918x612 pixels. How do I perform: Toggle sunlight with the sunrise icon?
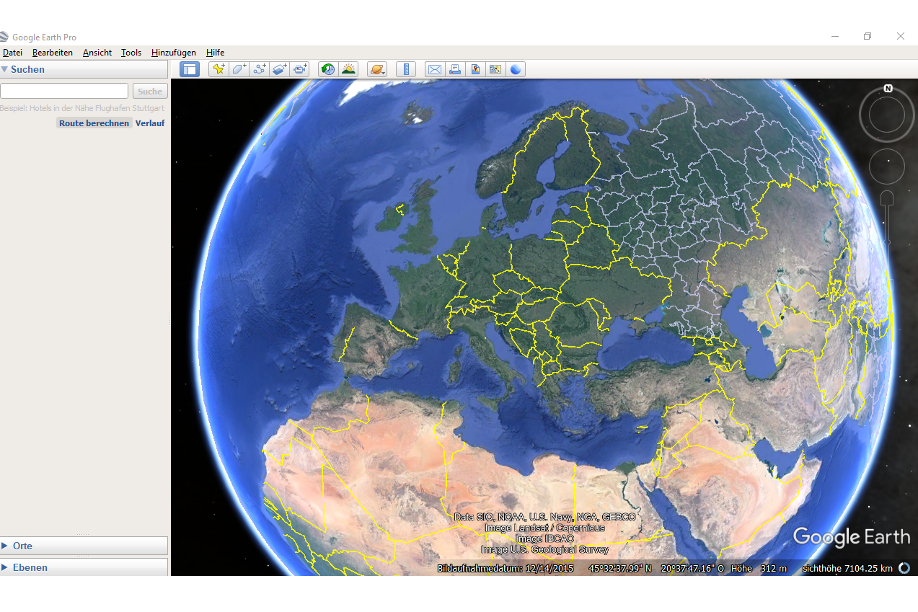[350, 69]
